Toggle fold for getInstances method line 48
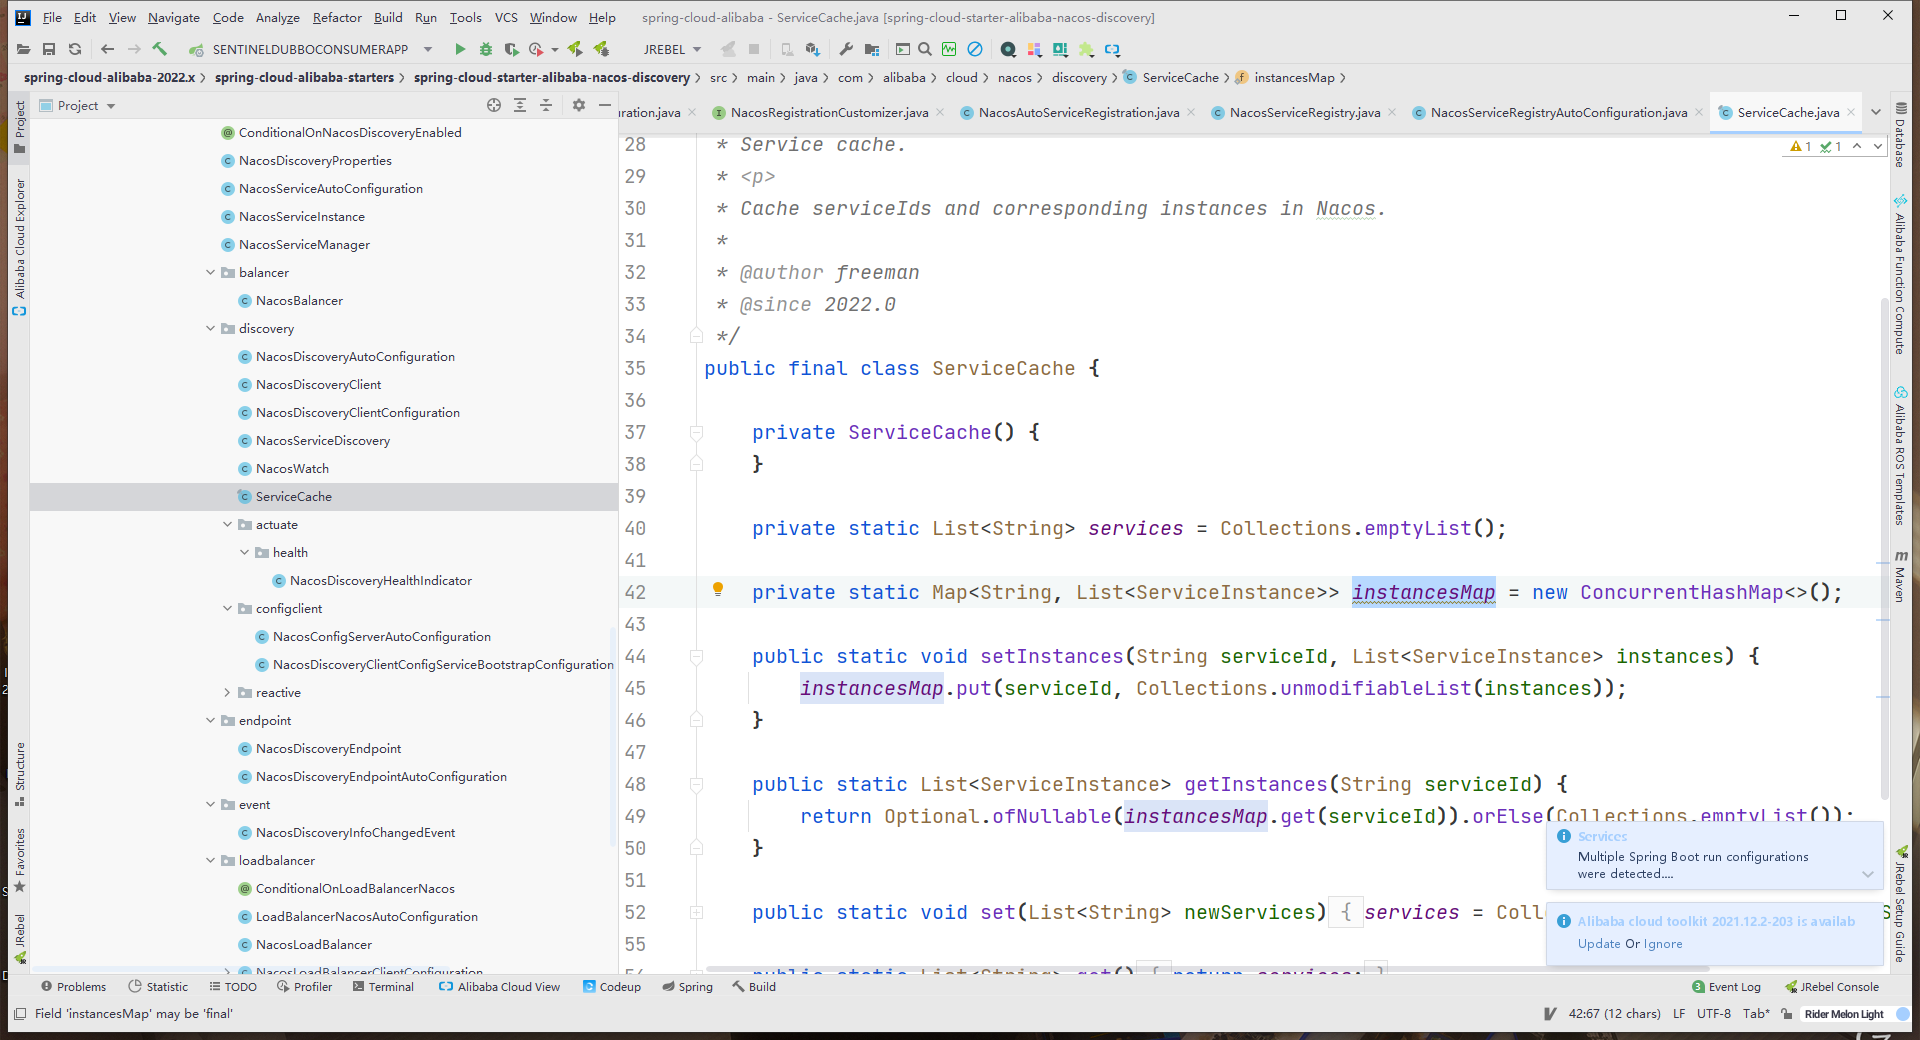This screenshot has width=1920, height=1040. pyautogui.click(x=696, y=785)
